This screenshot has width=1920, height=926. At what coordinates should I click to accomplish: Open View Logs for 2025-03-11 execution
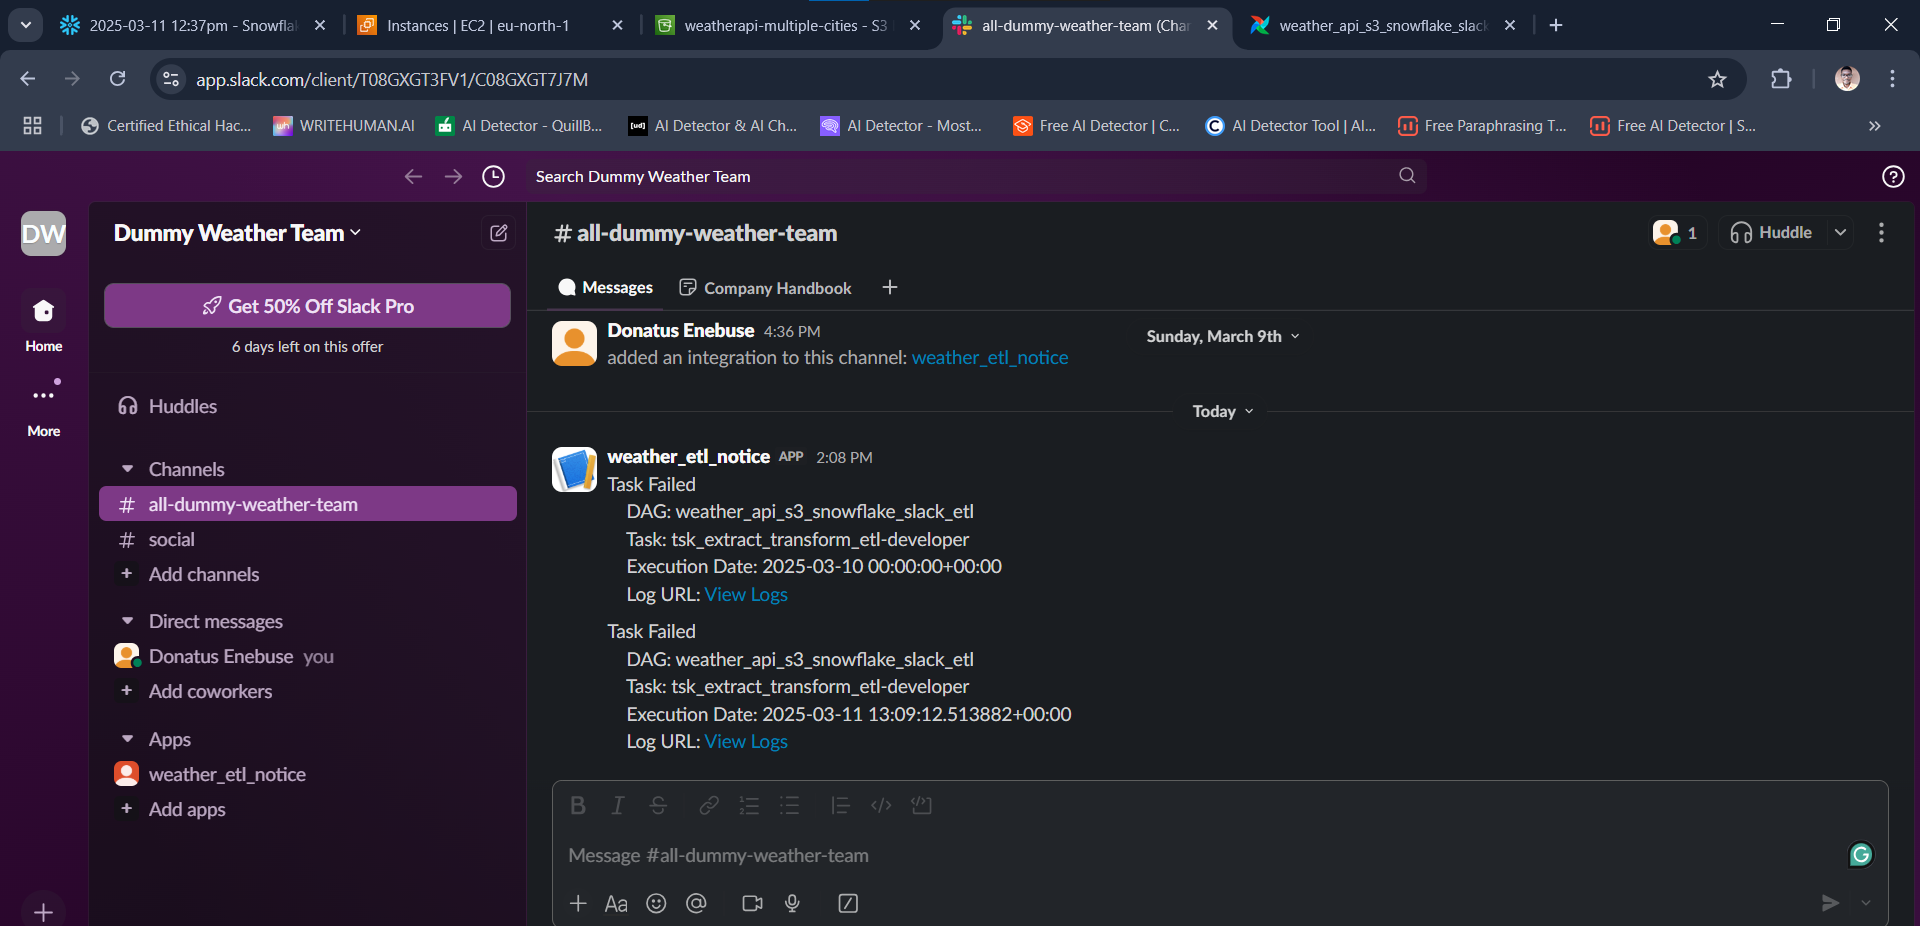point(746,742)
